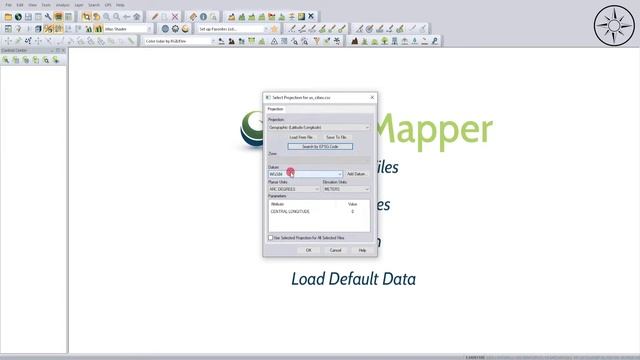This screenshot has height=360, width=640.
Task: Click the key icon at toolbar end
Action: click(435, 41)
